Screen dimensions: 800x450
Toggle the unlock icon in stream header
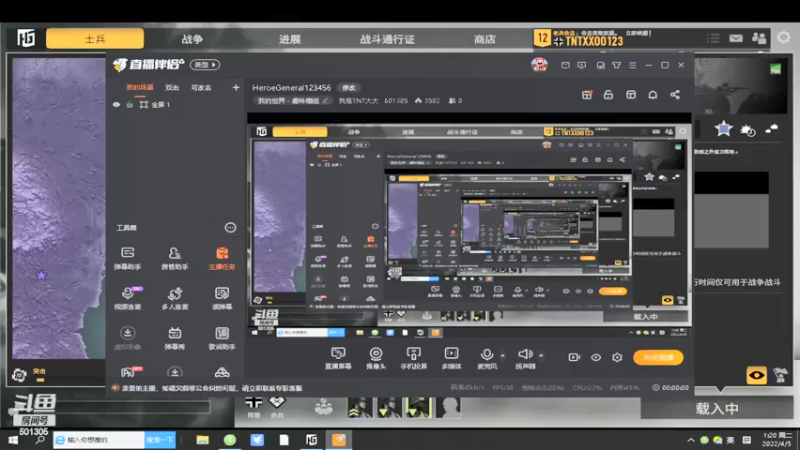pos(608,95)
